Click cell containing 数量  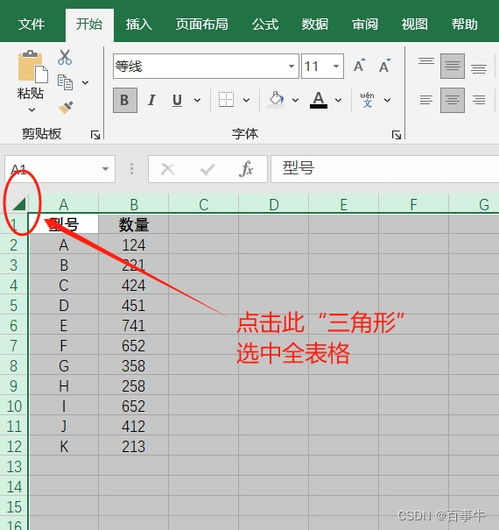coord(134,224)
